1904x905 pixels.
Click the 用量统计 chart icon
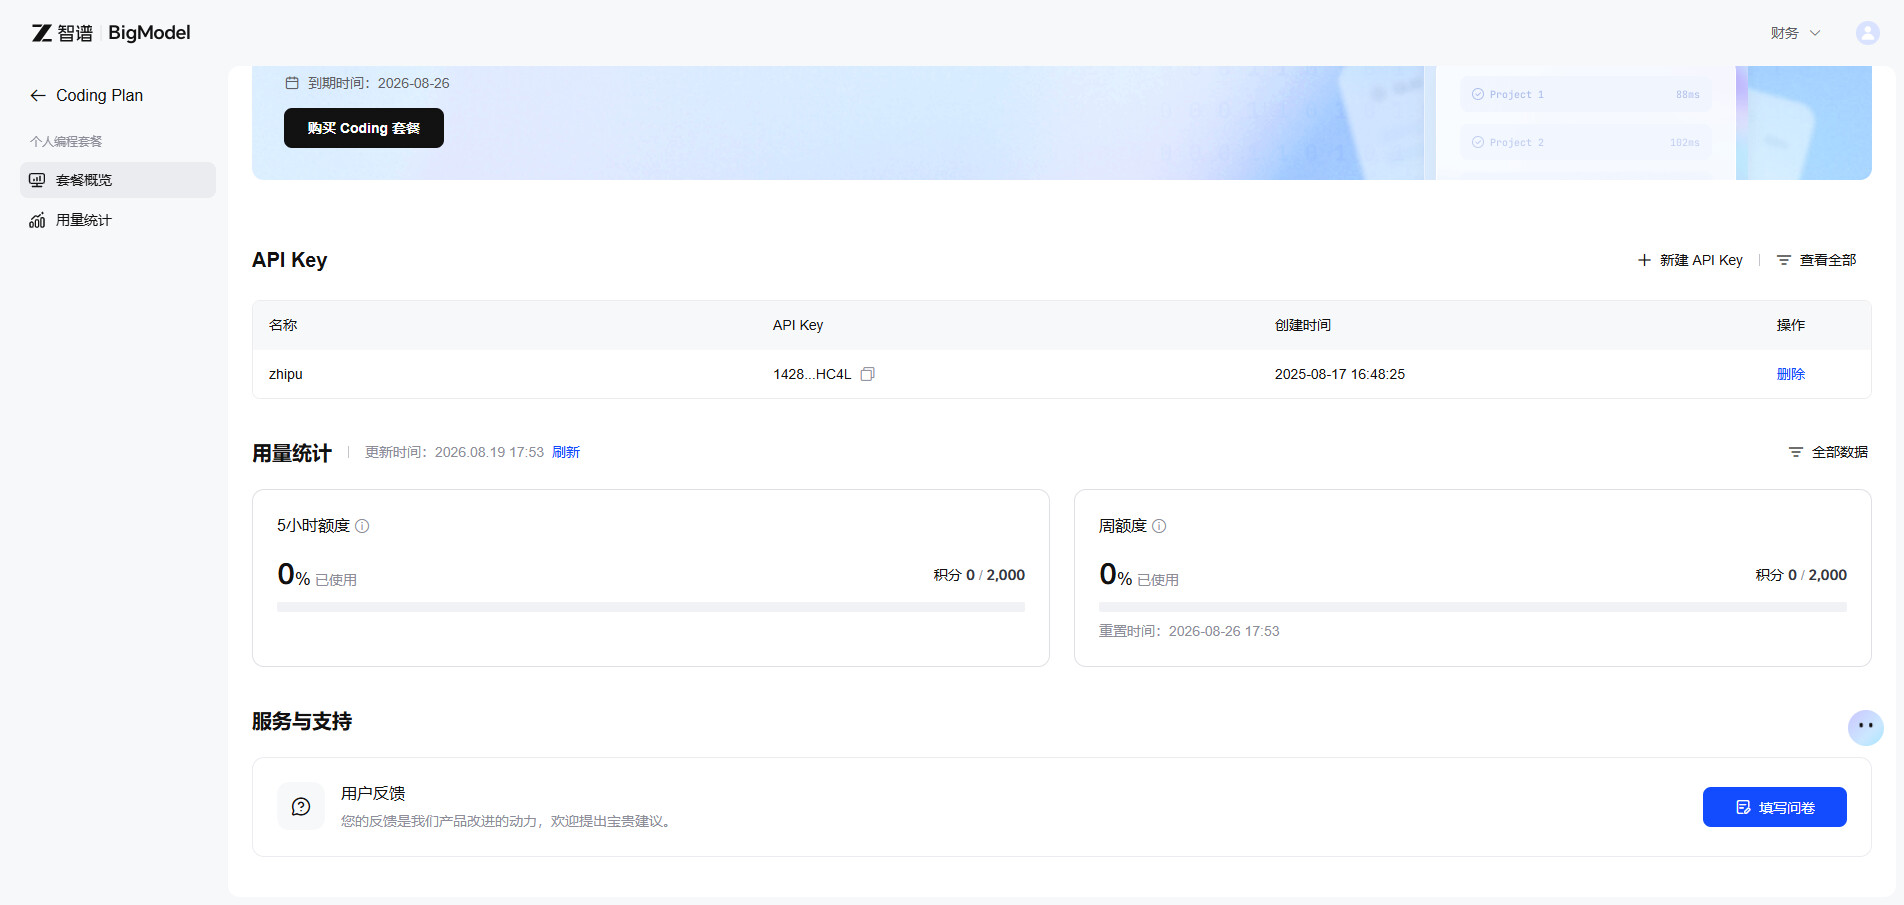pos(37,220)
